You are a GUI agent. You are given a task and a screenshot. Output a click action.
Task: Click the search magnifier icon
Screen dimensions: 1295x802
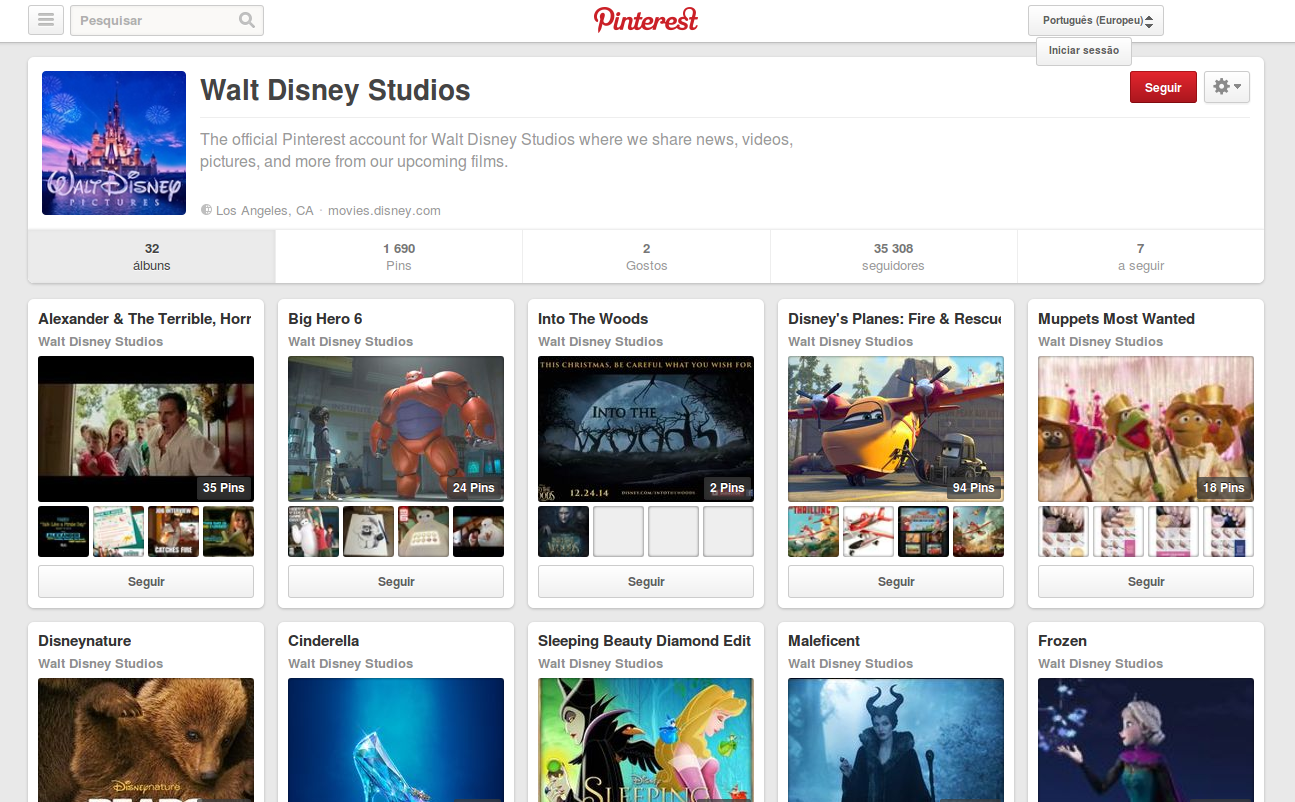tap(247, 20)
